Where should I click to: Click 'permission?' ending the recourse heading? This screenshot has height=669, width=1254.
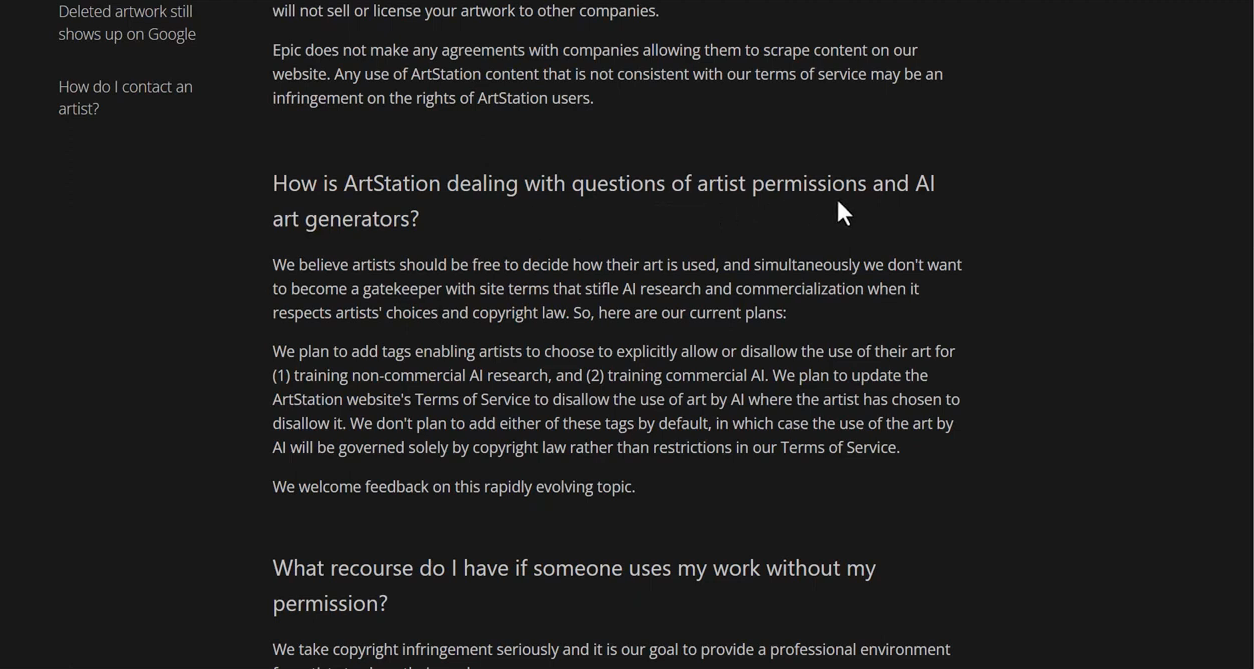[329, 604]
